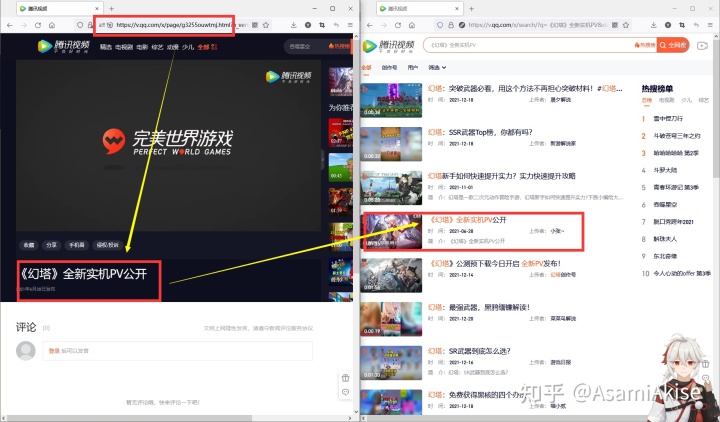Click the star bookmark icon in the right window
This screenshot has height=422, width=720.
click(626, 25)
